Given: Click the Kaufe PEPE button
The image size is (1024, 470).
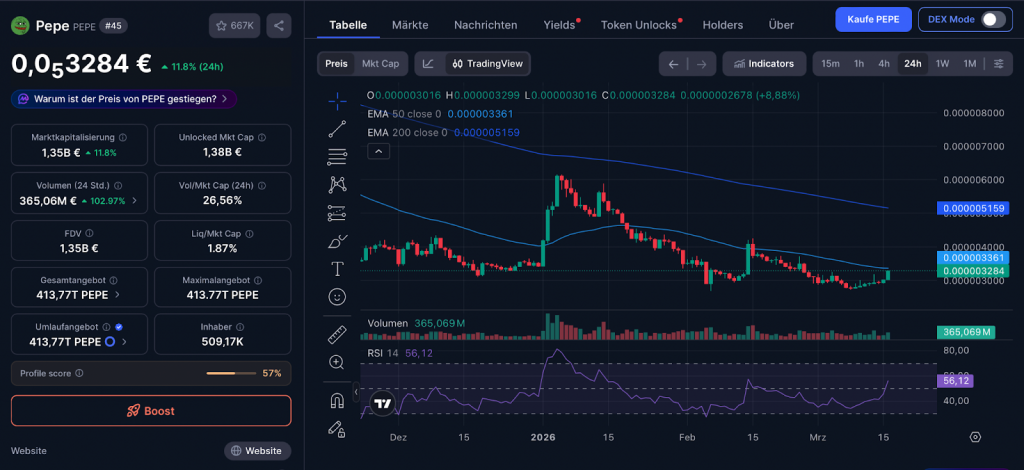Looking at the screenshot, I should [x=872, y=19].
